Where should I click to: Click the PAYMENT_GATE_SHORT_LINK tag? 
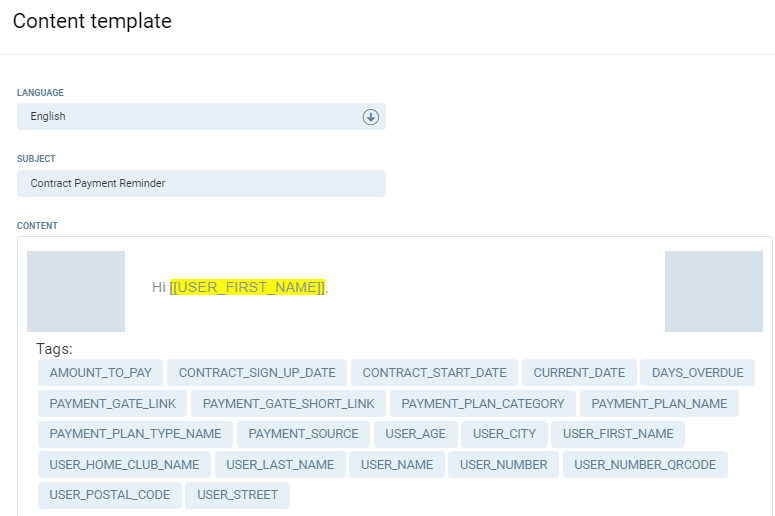click(x=288, y=404)
